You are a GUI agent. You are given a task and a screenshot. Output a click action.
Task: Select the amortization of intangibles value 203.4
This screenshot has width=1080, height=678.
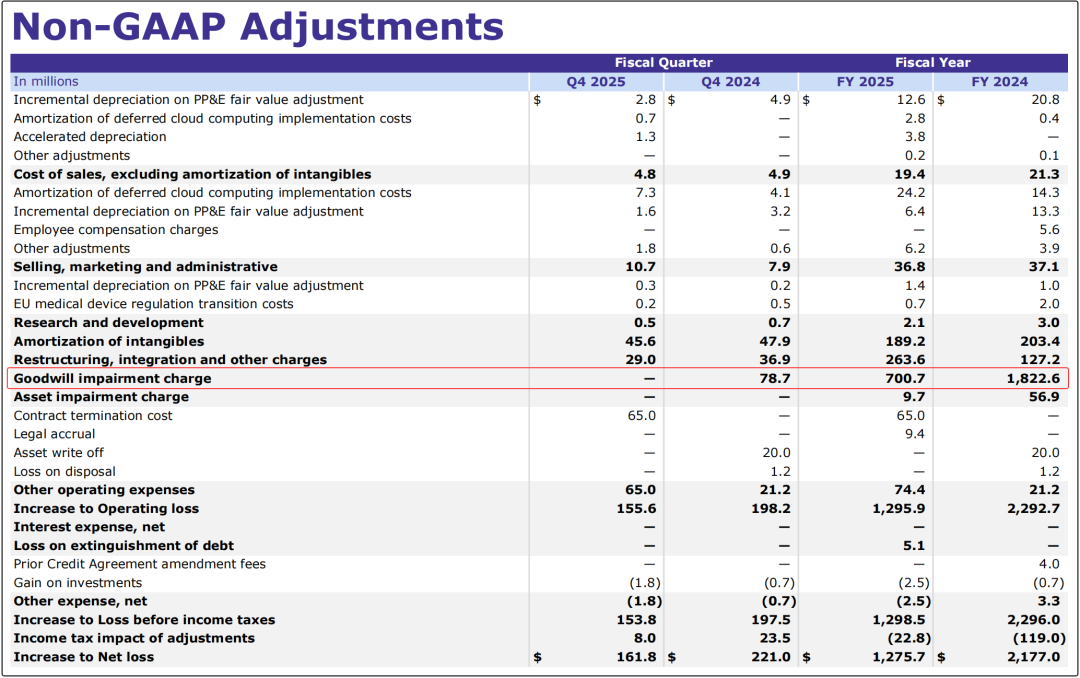[1040, 341]
